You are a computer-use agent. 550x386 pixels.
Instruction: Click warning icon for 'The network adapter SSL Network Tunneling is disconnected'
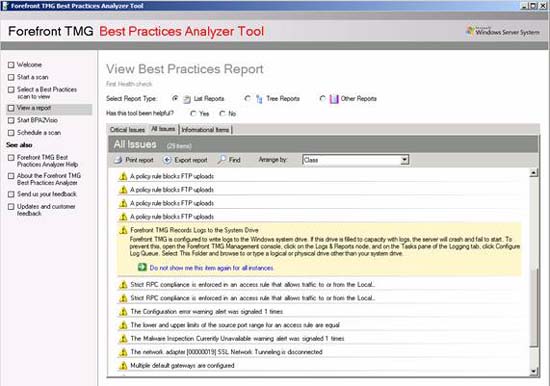click(123, 352)
